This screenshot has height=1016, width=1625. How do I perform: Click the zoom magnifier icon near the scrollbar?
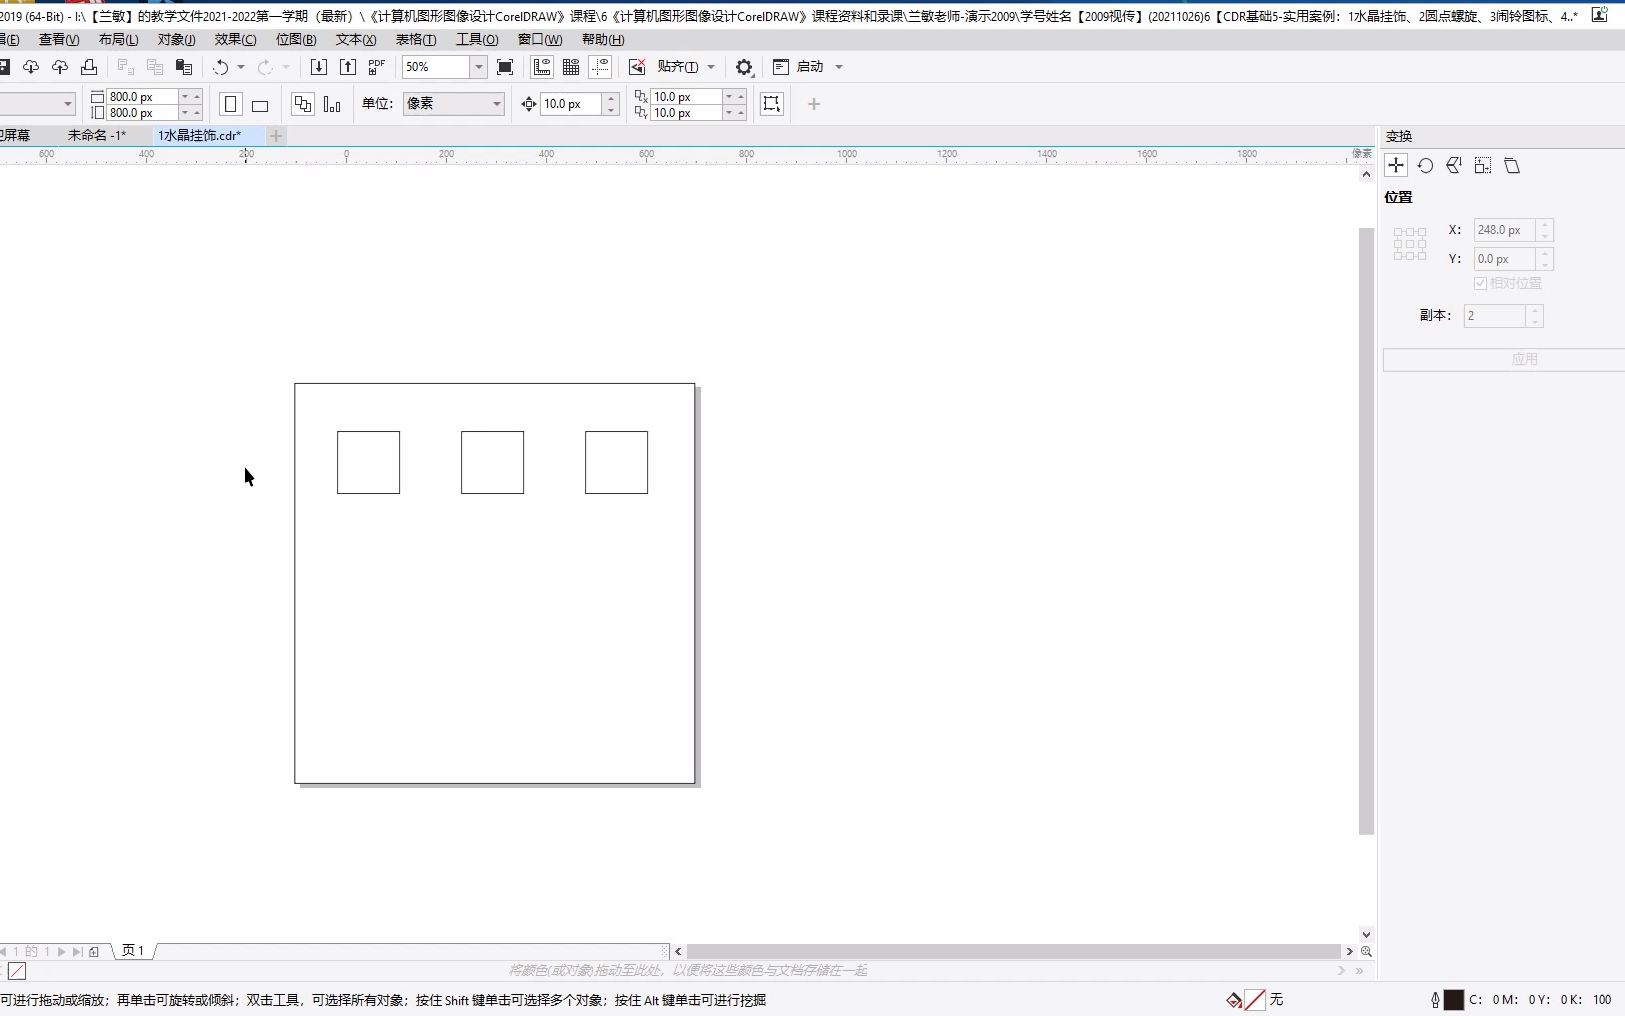[1366, 952]
